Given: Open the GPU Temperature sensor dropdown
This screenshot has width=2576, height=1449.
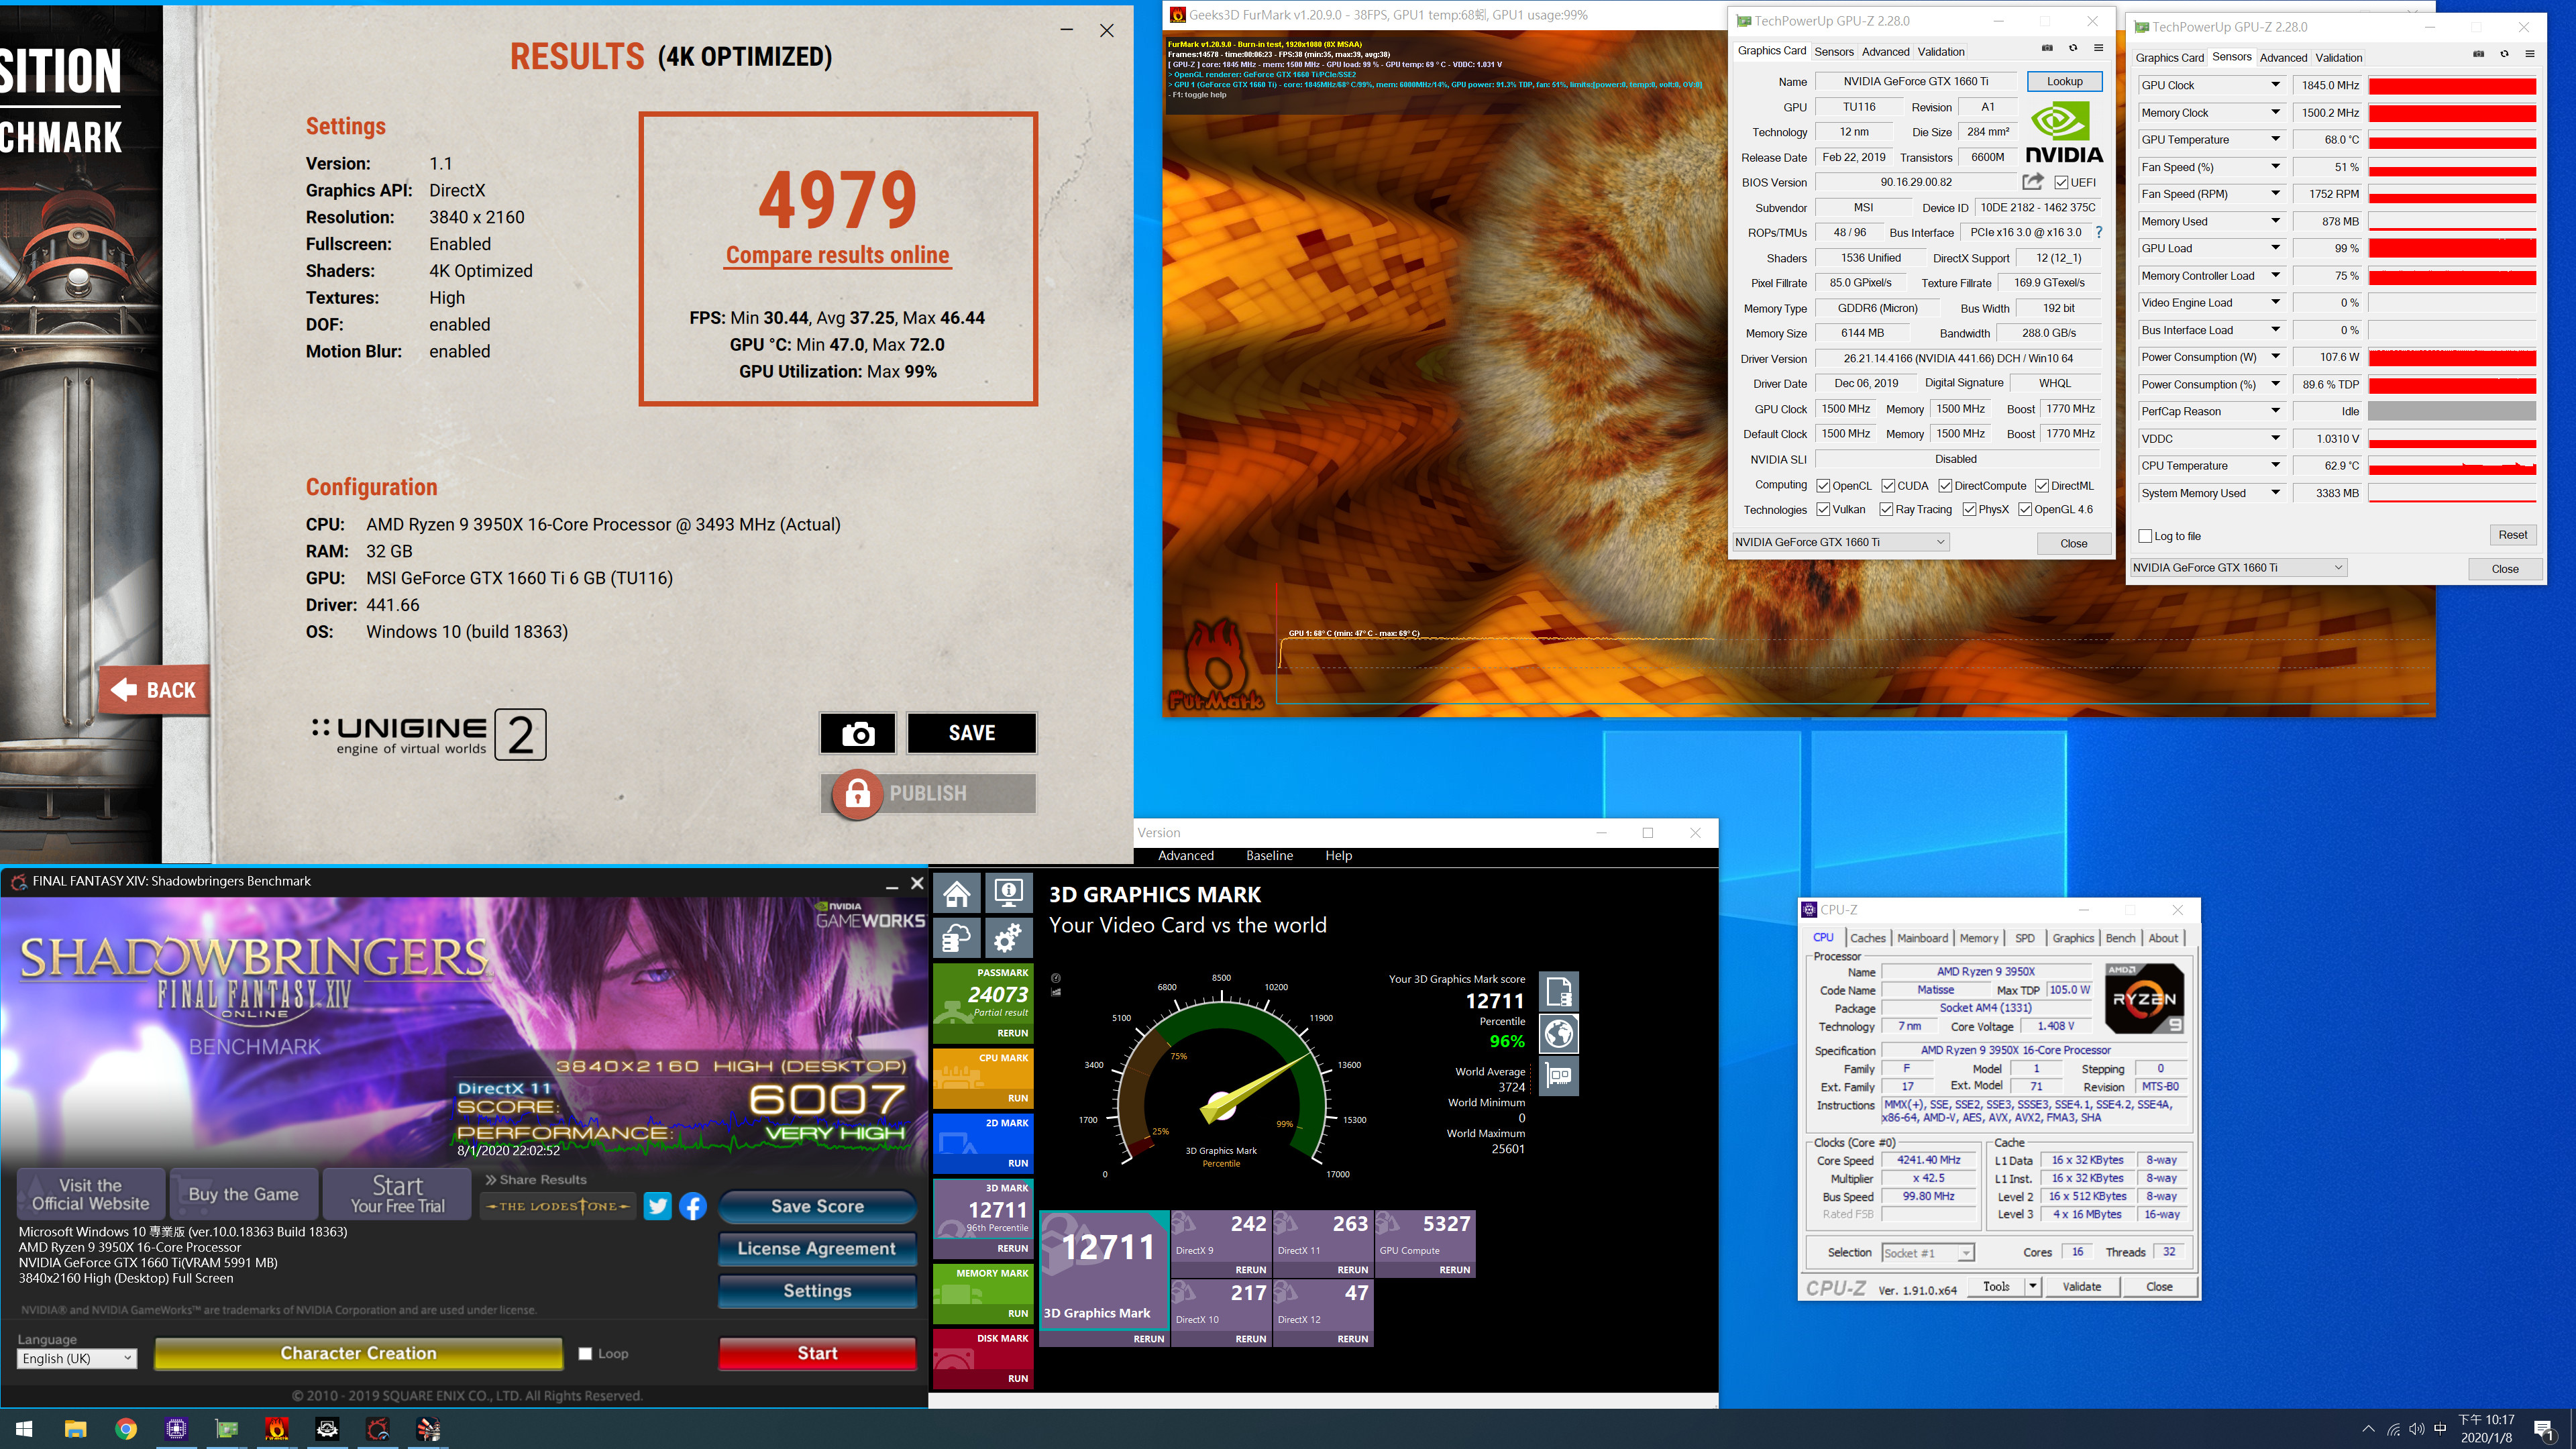Looking at the screenshot, I should 2276,139.
